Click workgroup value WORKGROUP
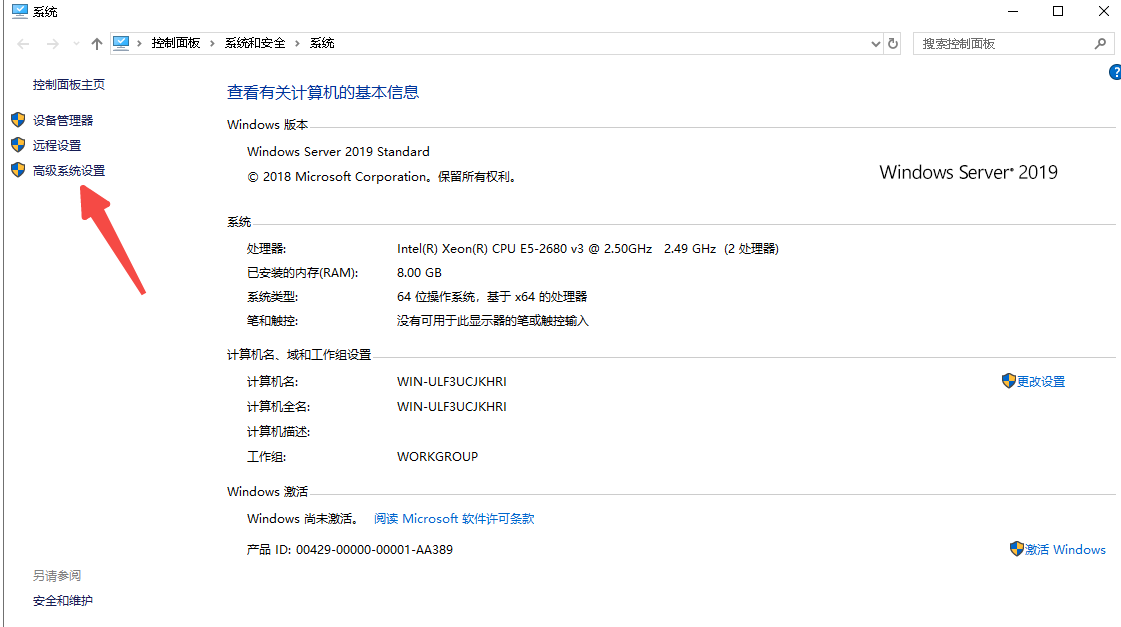 pyautogui.click(x=438, y=456)
